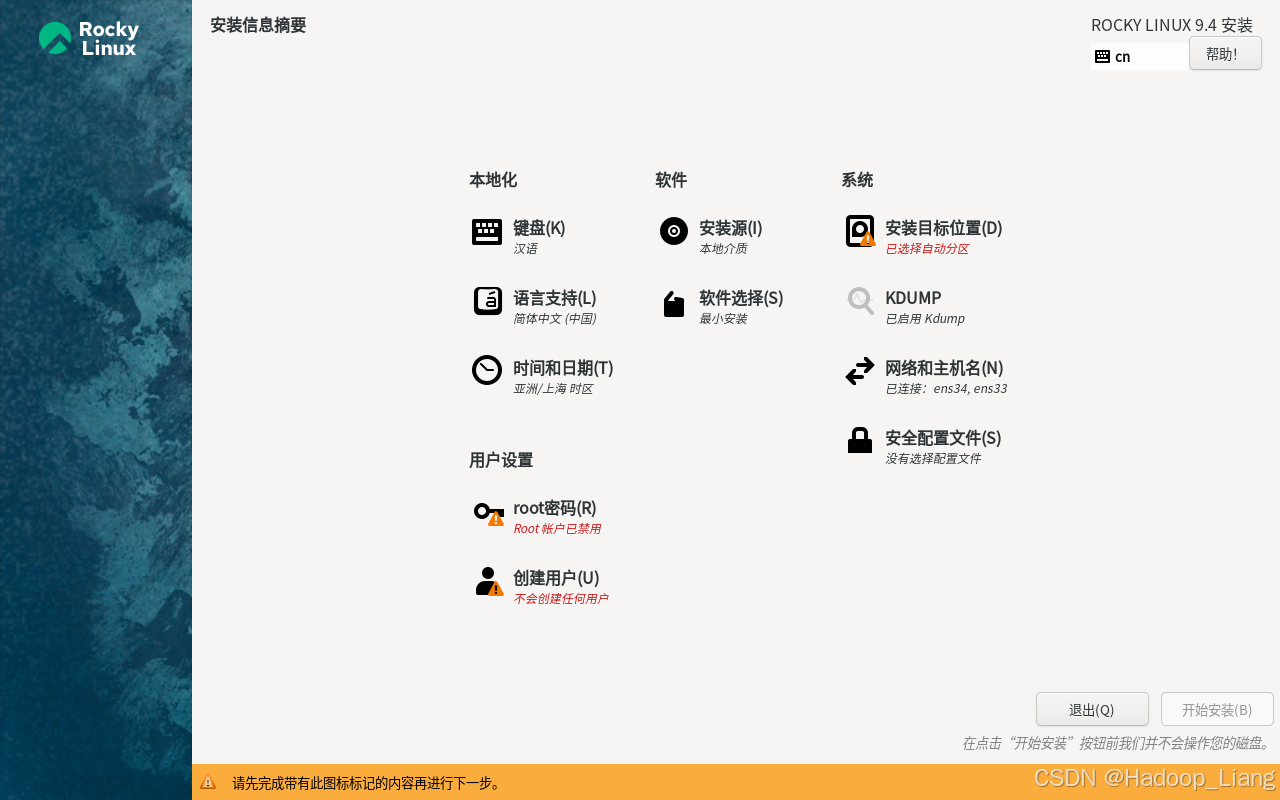The height and width of the screenshot is (800, 1280).
Task: Open 创建用户(U) settings
Action: 556,578
